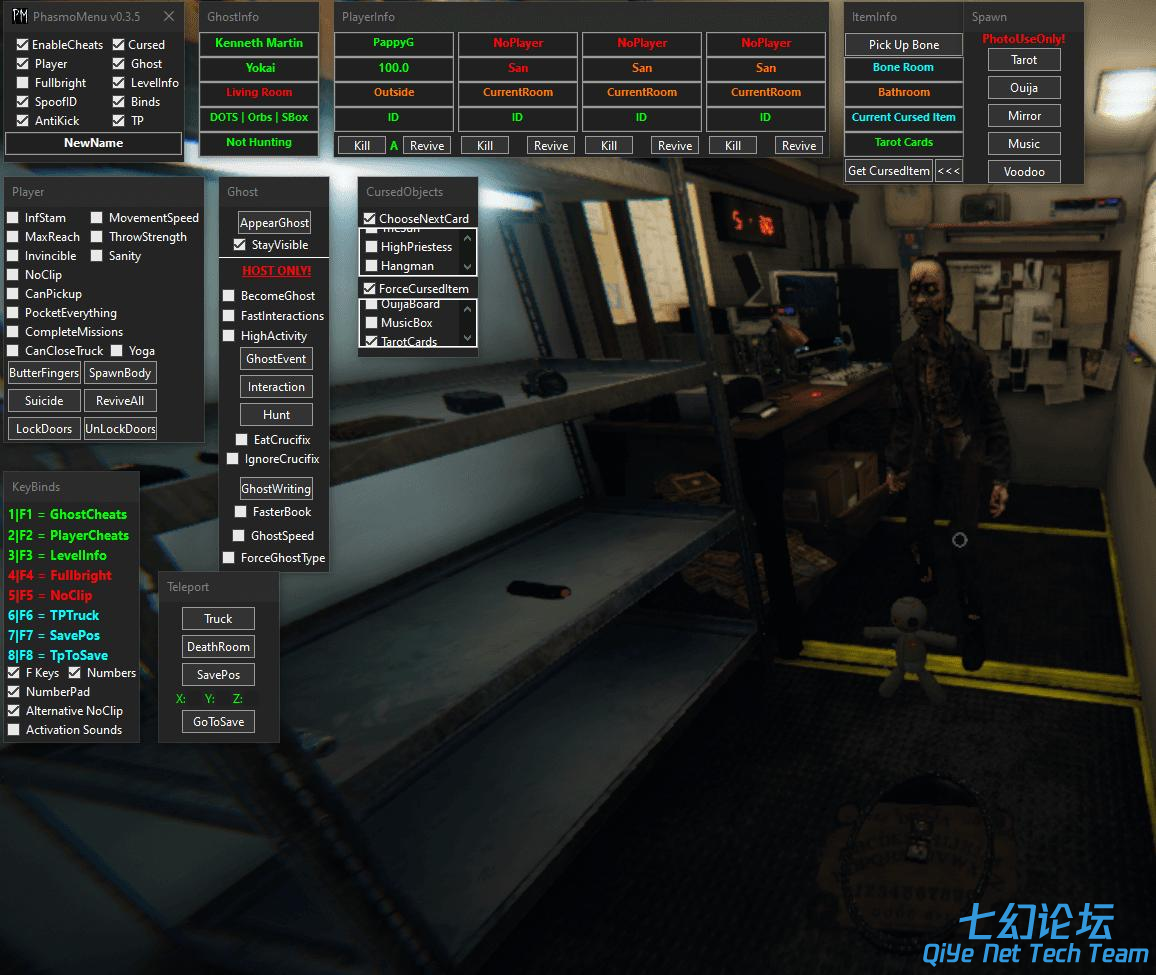Screen dimensions: 1156x975
Task: Teleport using the Truck button
Action: pyautogui.click(x=218, y=619)
